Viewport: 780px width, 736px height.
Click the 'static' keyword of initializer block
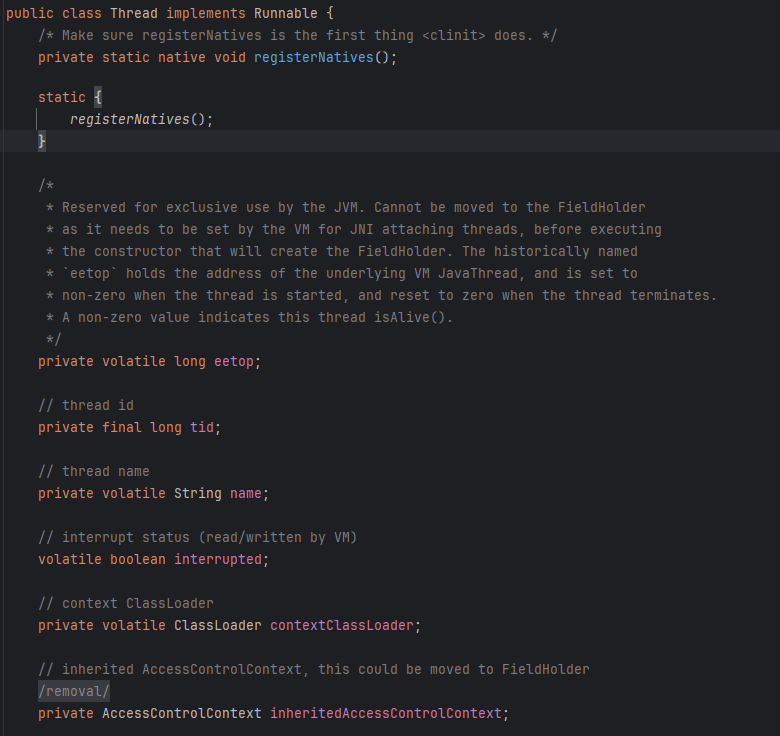(62, 97)
